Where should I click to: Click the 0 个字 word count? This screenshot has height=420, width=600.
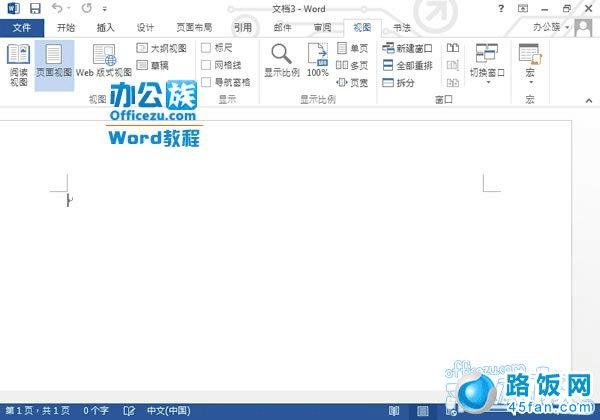pos(96,411)
